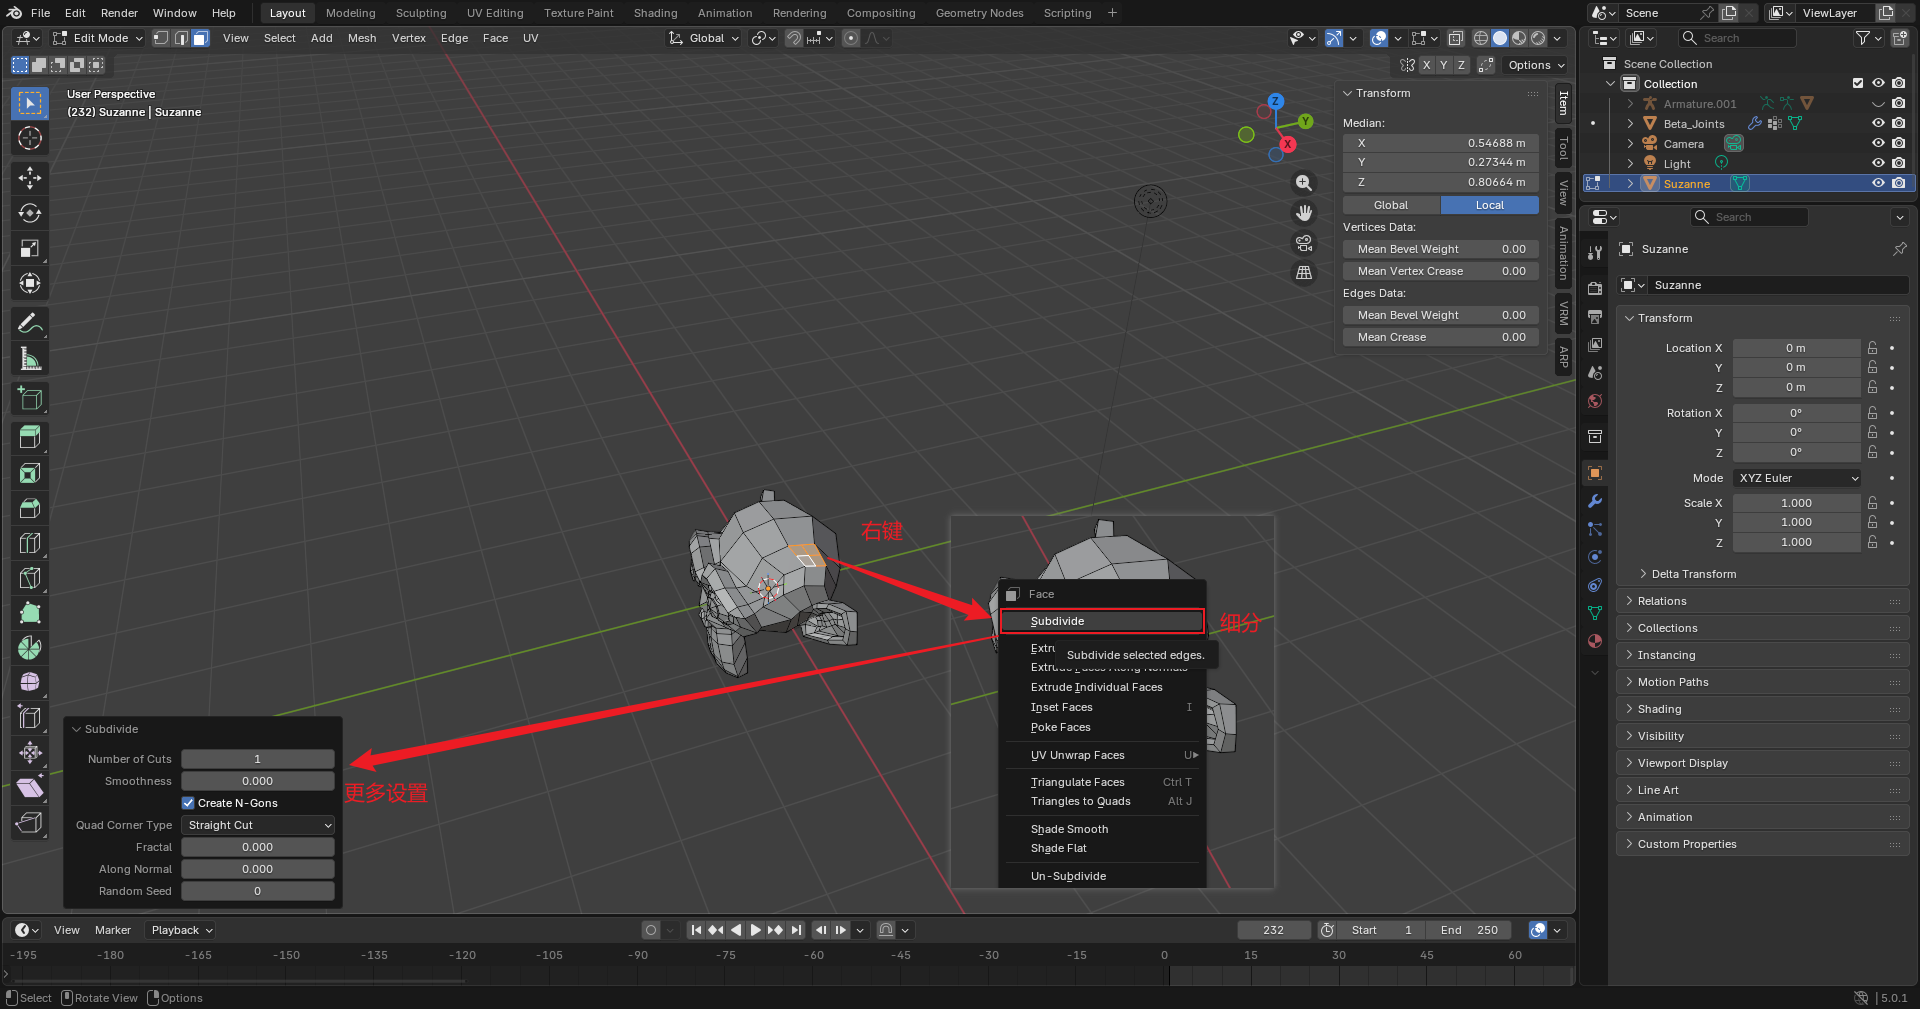Image resolution: width=1920 pixels, height=1009 pixels.
Task: Open rotation Mode XYZ Euler dropdown
Action: tap(1798, 478)
